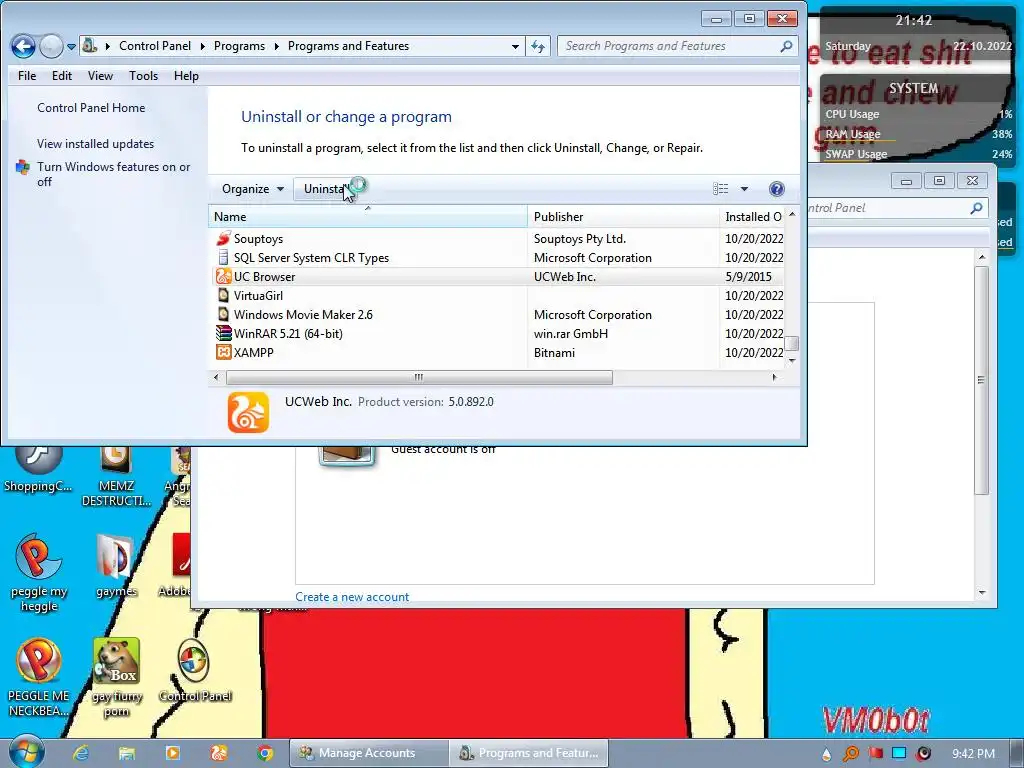This screenshot has height=768, width=1024.
Task: Open the Help menu
Action: point(186,76)
